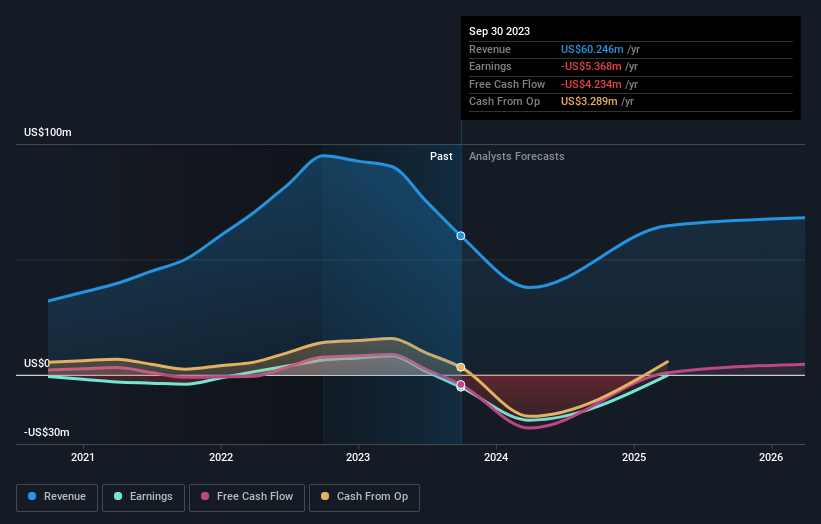Toggle the Free Cash Flow legend button
Image resolution: width=821 pixels, height=524 pixels.
click(x=247, y=497)
